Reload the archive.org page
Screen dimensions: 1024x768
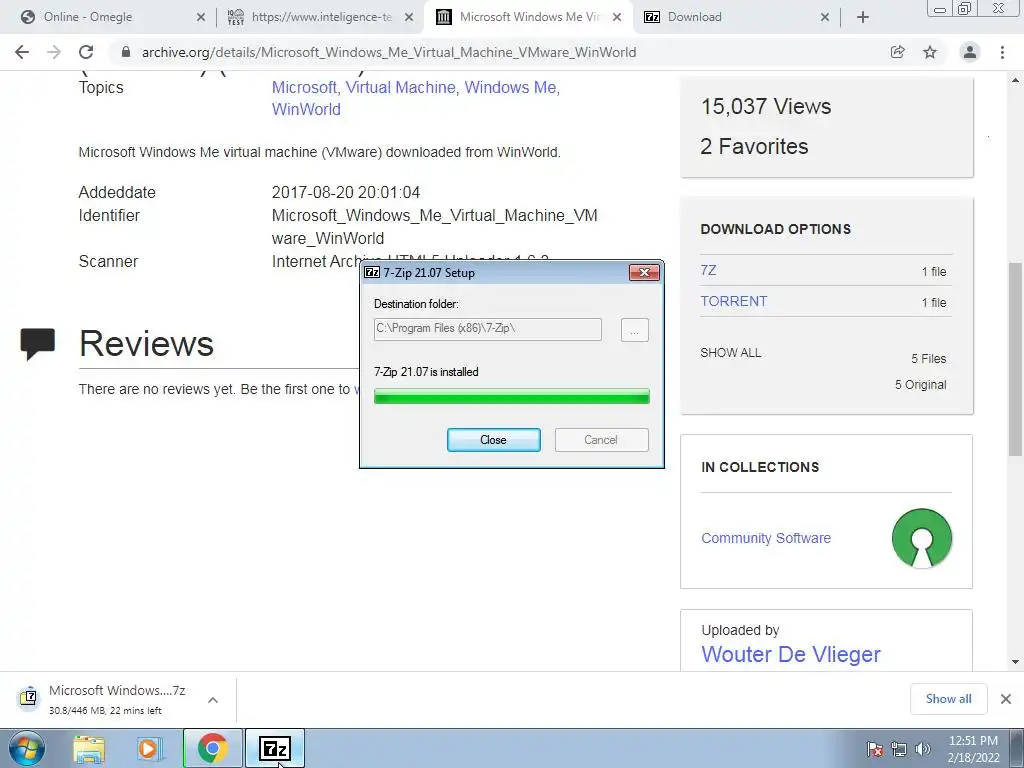[x=86, y=52]
